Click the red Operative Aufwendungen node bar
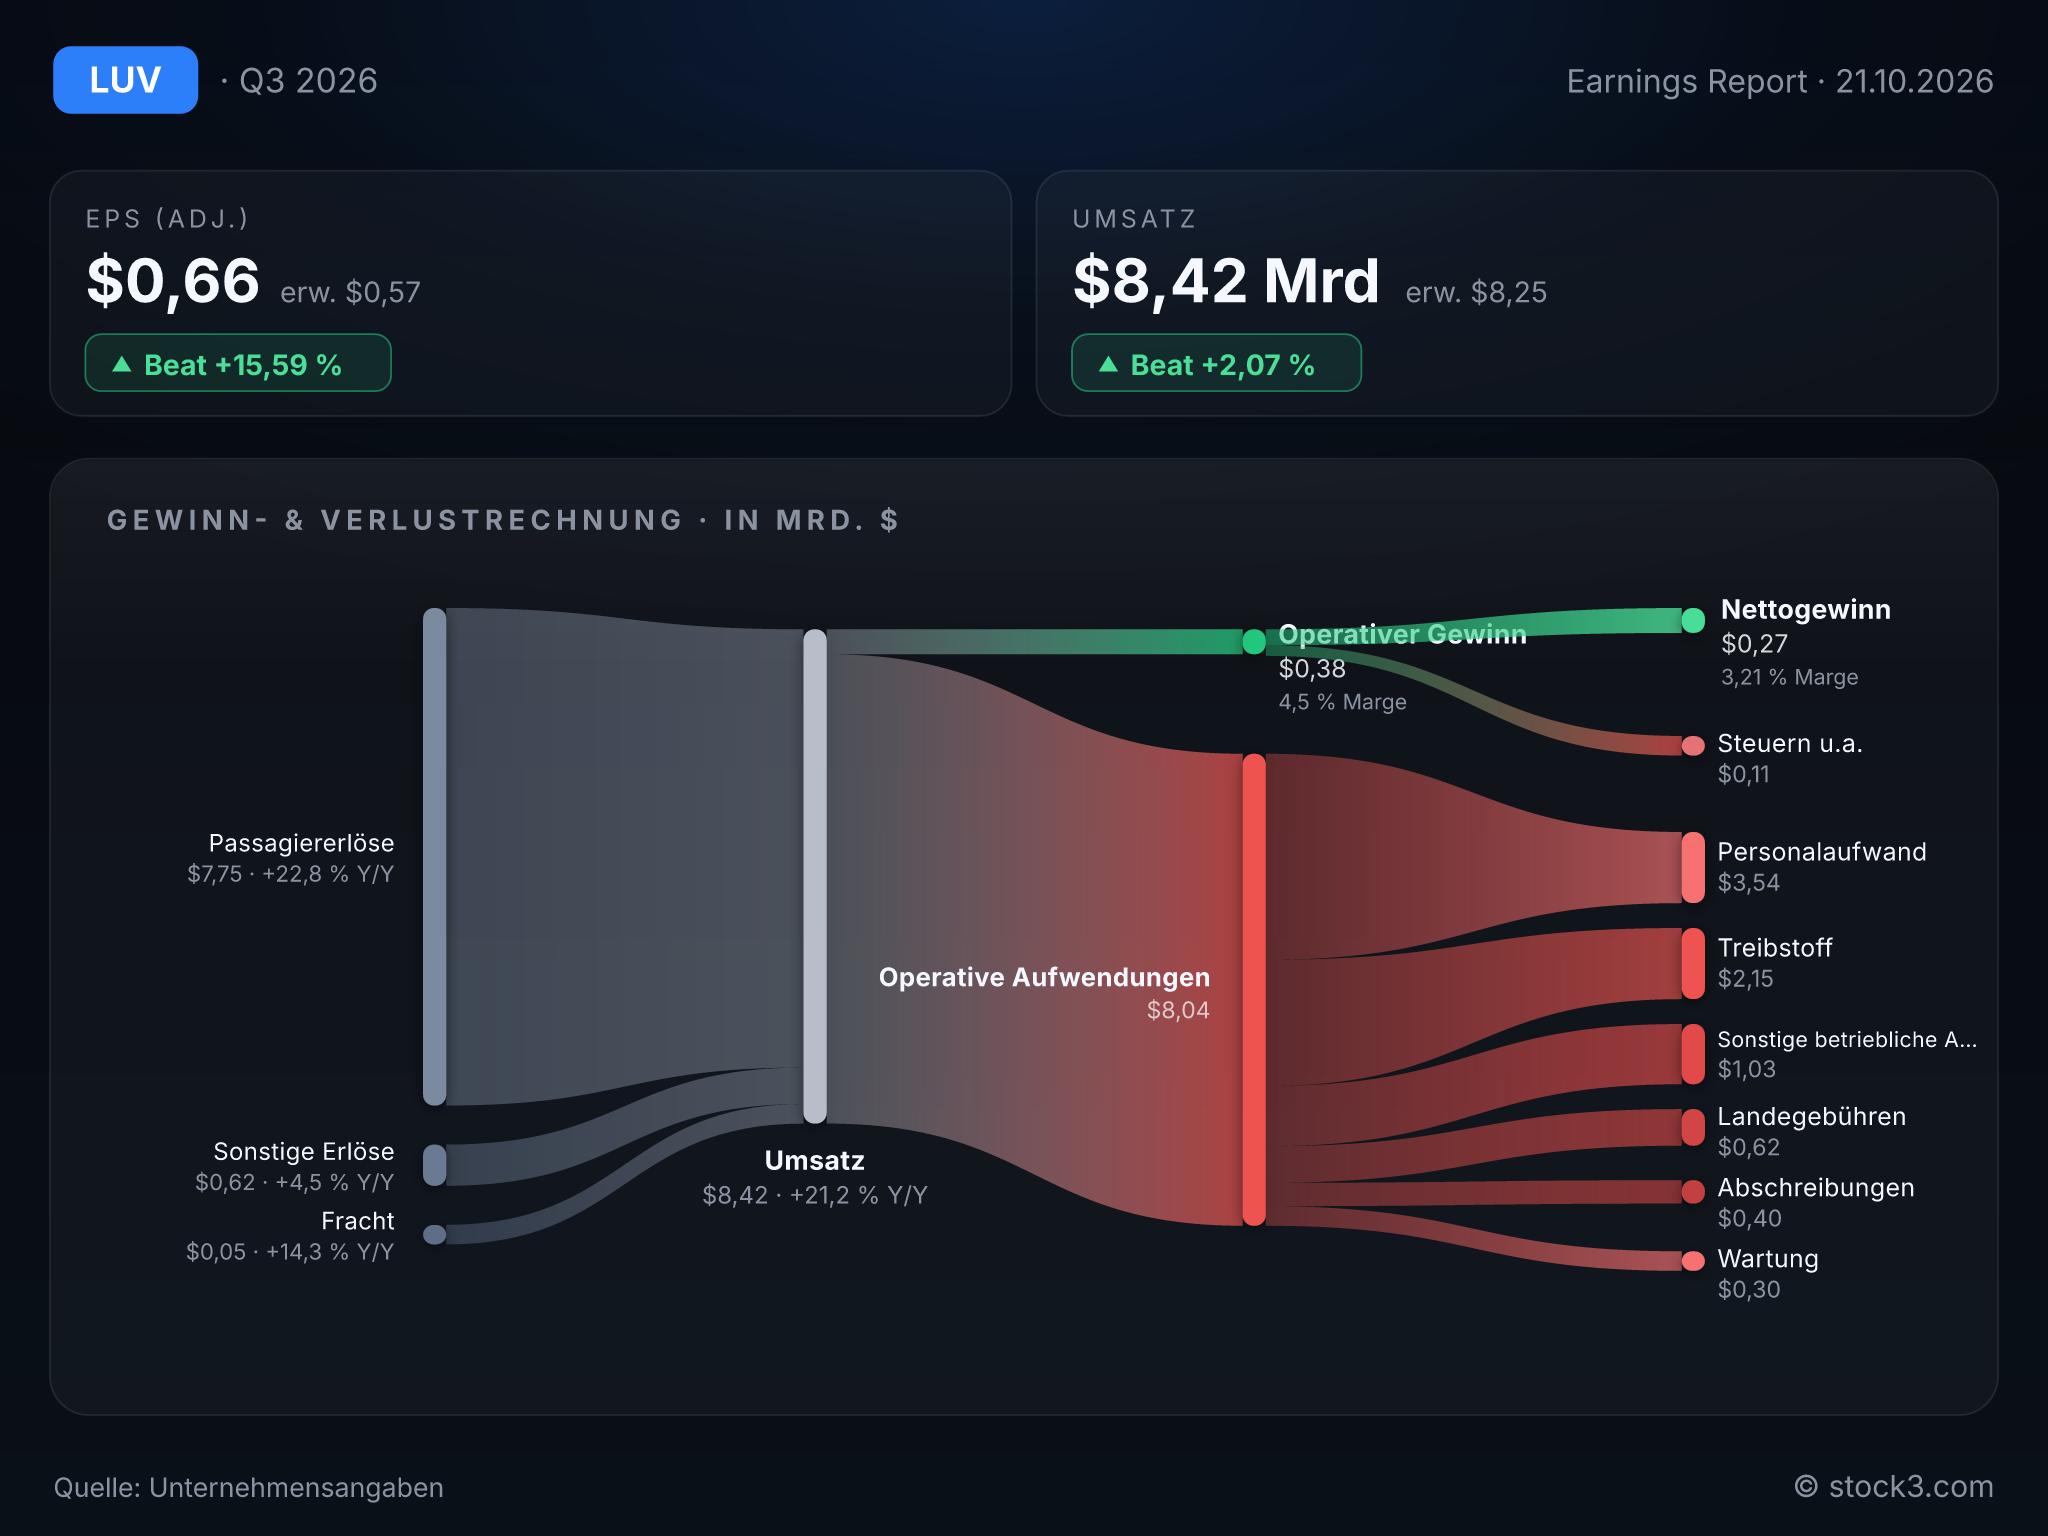The height and width of the screenshot is (1536, 2048). (1254, 990)
